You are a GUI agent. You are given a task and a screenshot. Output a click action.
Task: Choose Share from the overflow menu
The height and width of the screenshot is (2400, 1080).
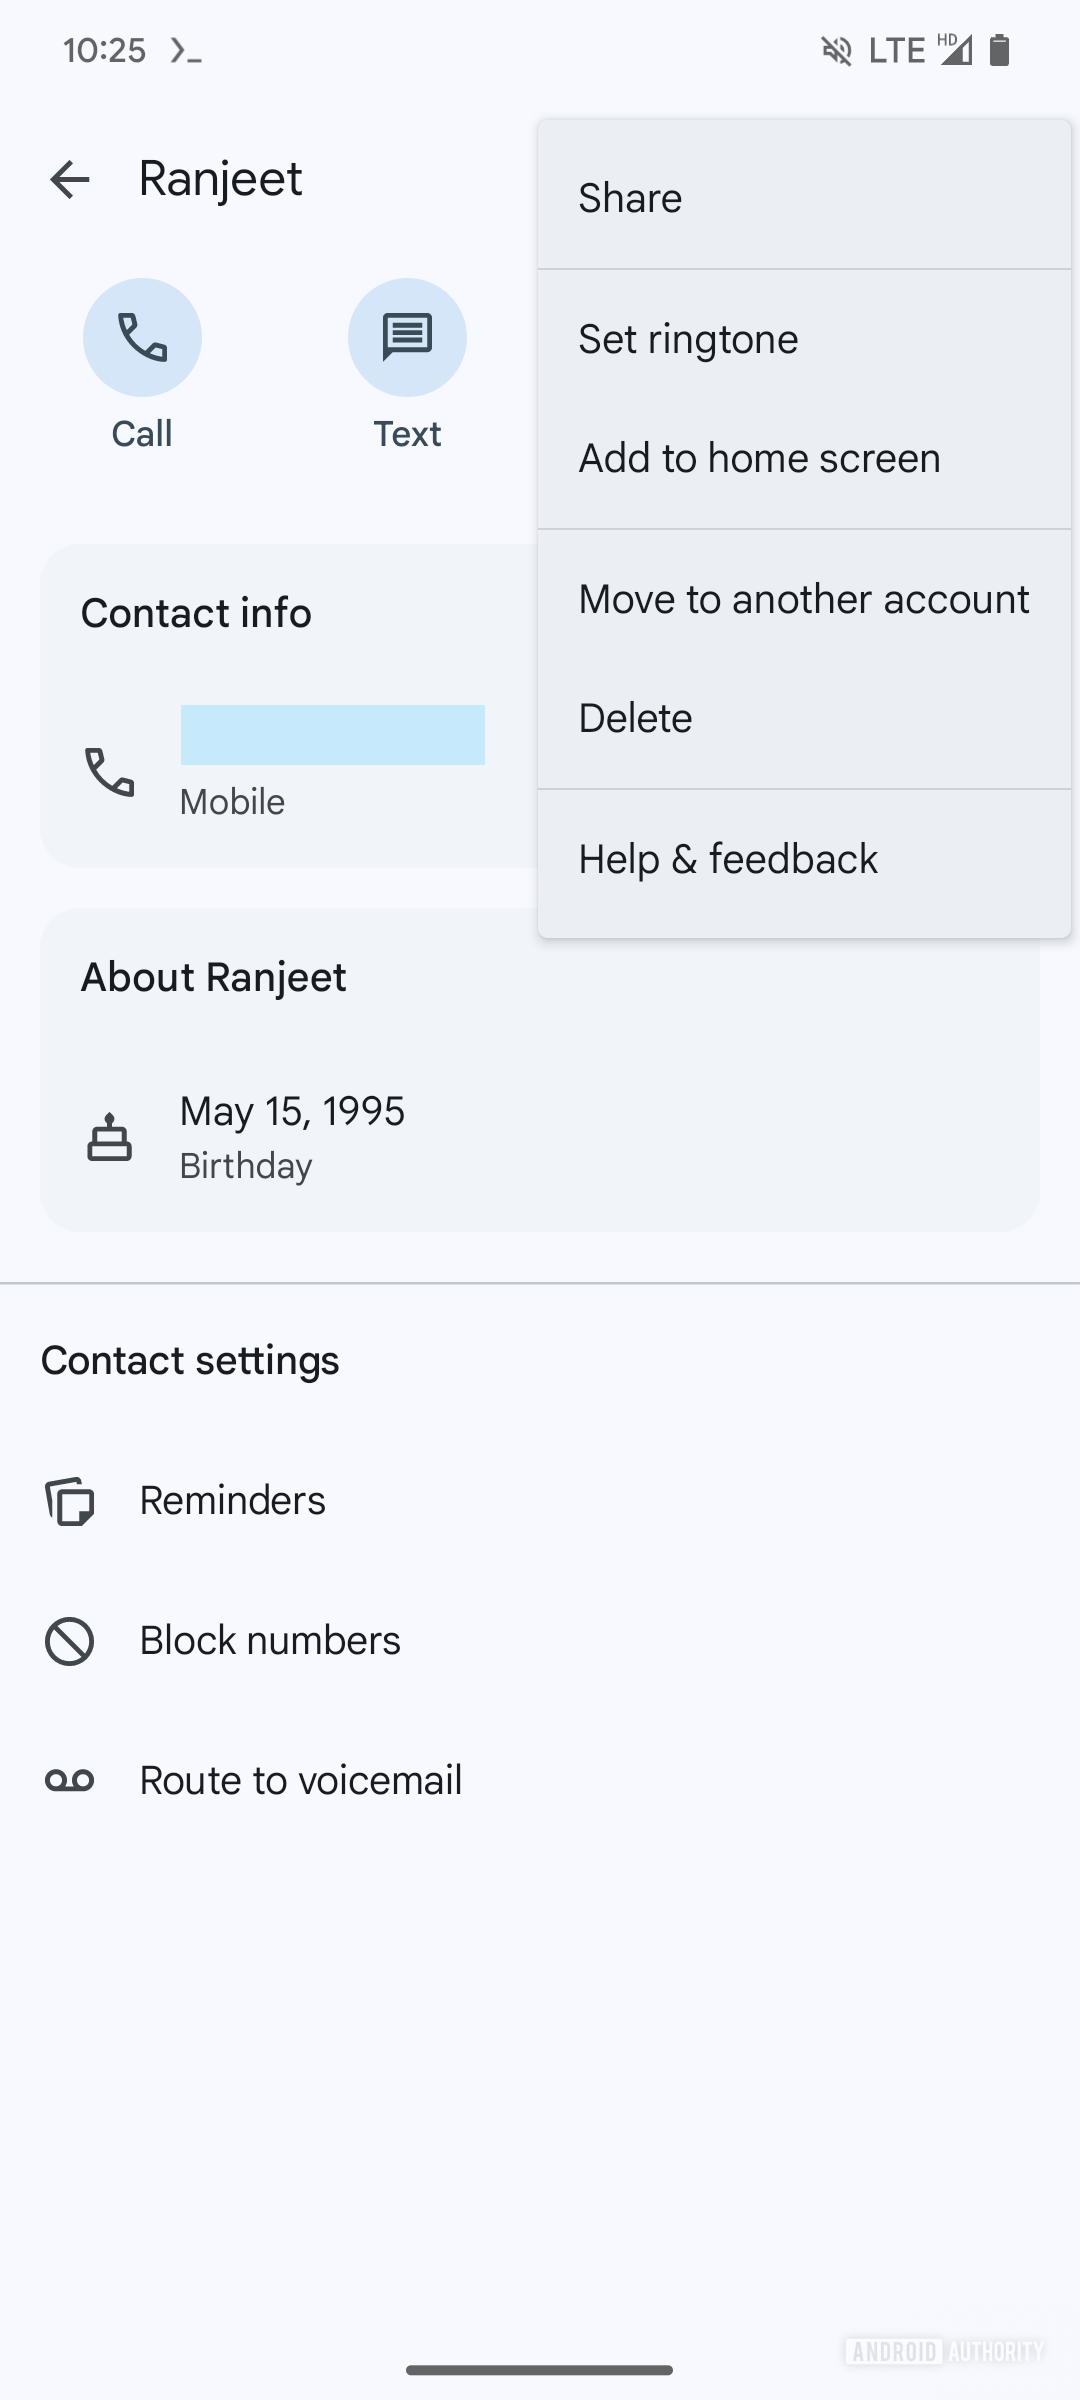[x=630, y=198]
